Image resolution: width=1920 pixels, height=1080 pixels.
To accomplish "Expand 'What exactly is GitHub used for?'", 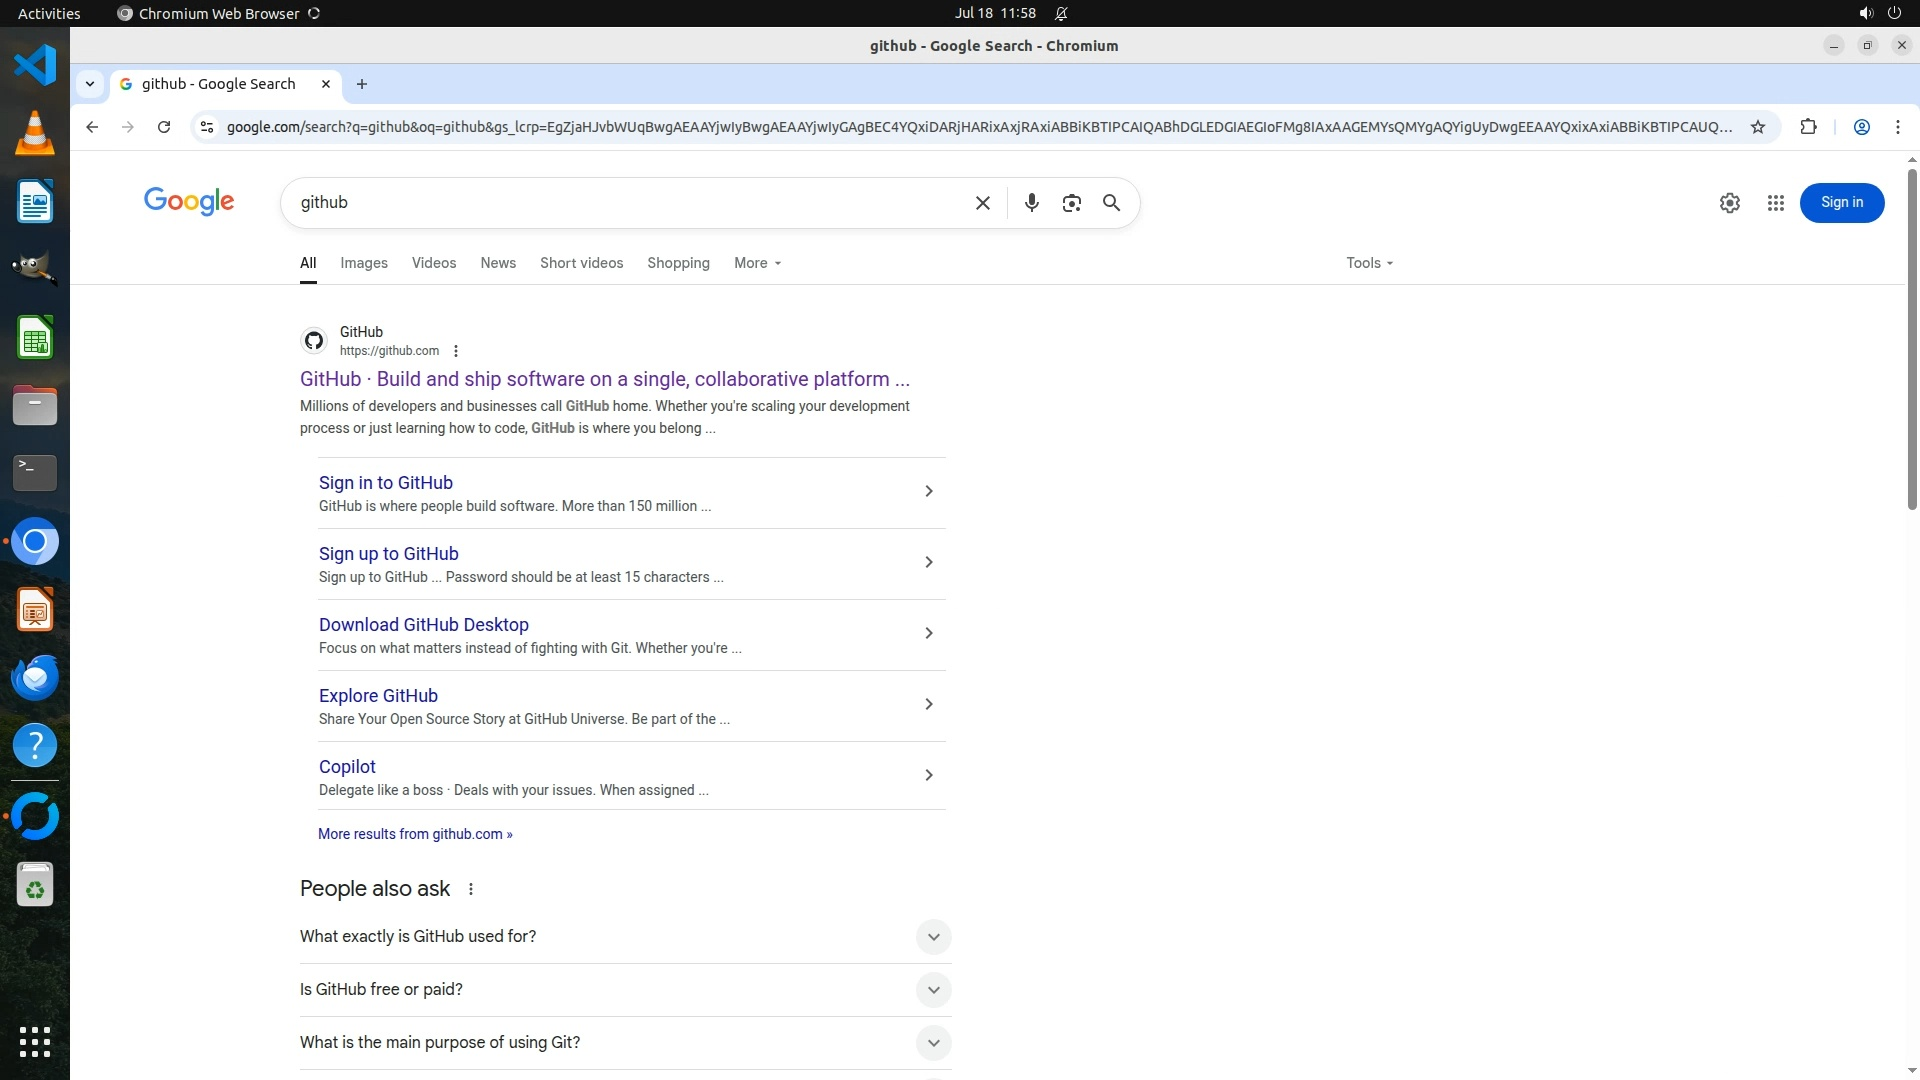I will coord(932,937).
